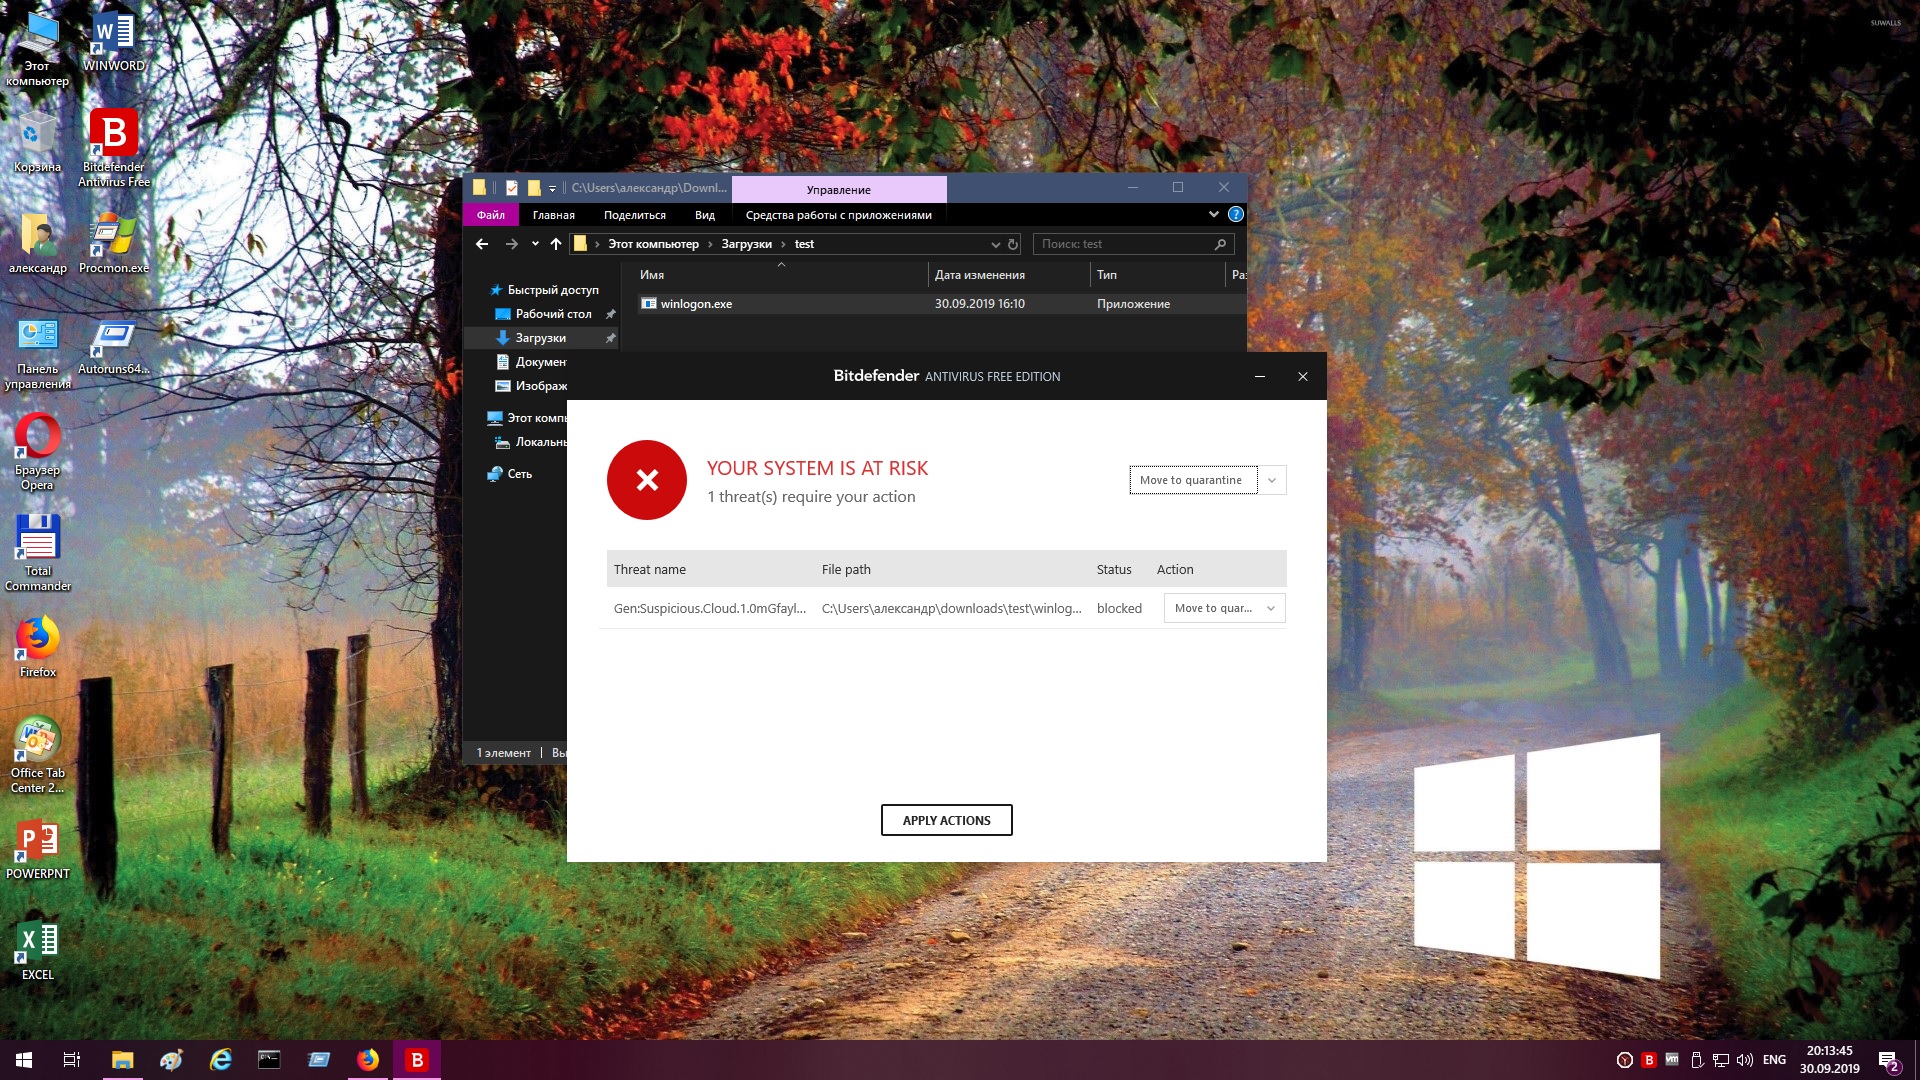Expand the Explorer ribbon chevron

[x=1213, y=215]
